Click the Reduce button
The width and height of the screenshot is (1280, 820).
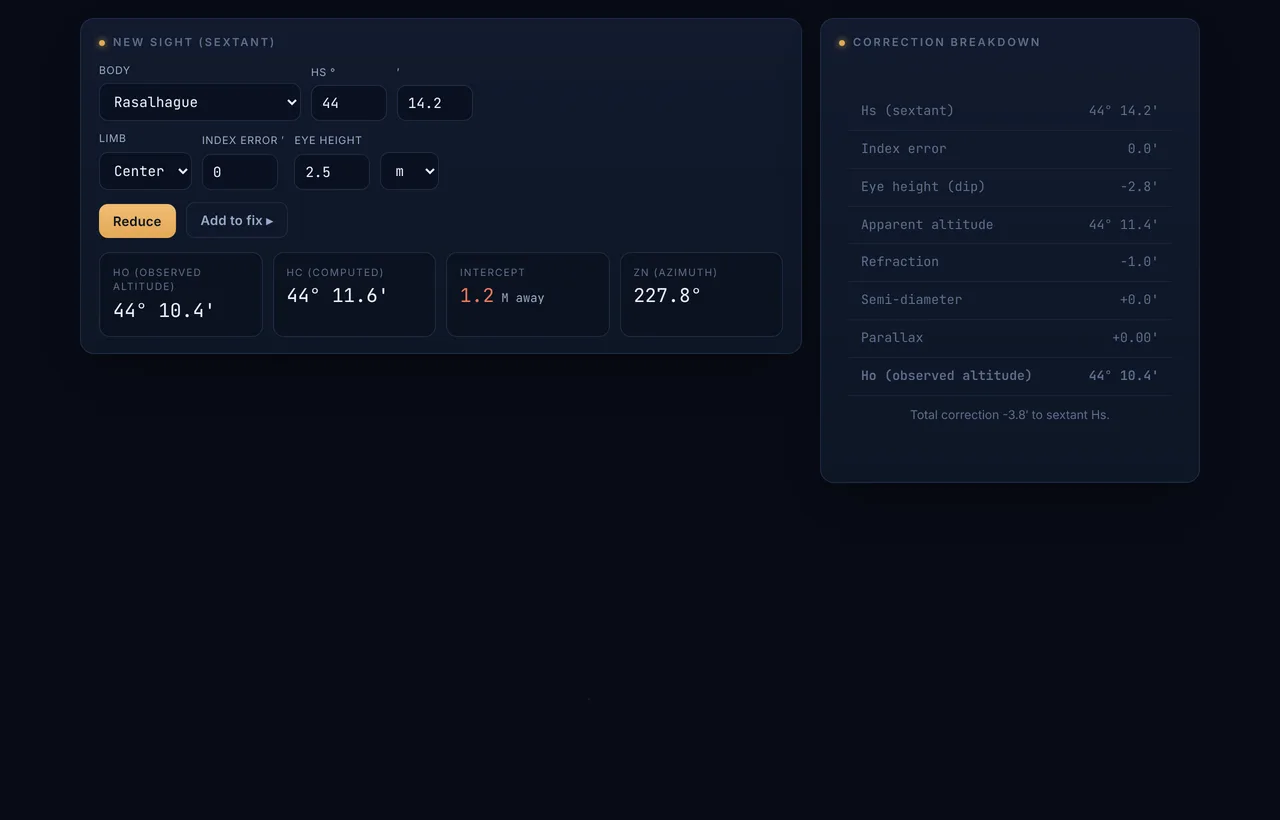(x=137, y=221)
